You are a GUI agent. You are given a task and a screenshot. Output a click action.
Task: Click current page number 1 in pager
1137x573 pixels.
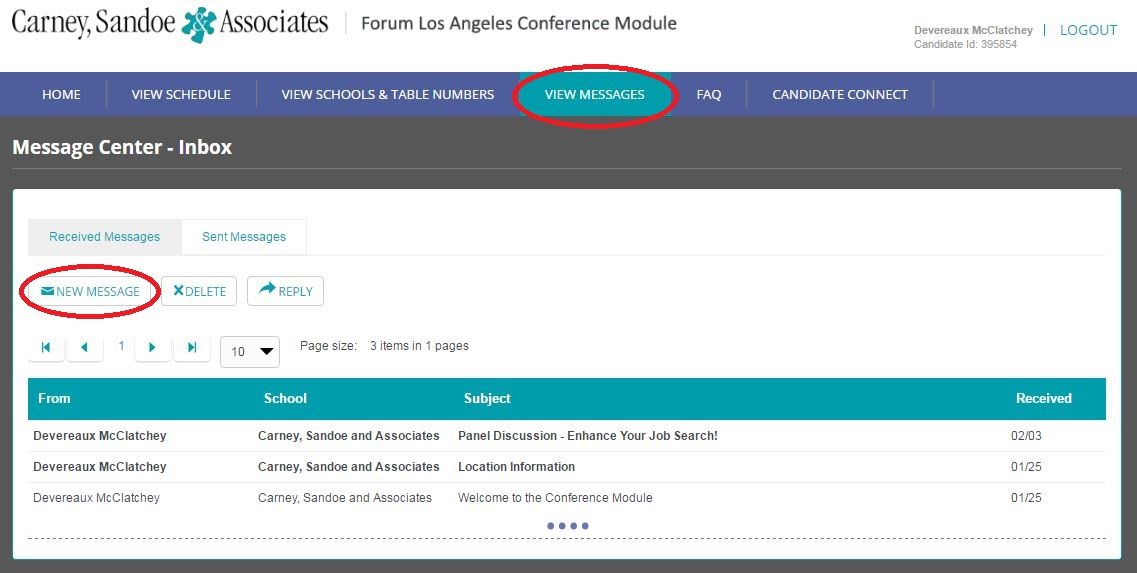click(x=121, y=346)
